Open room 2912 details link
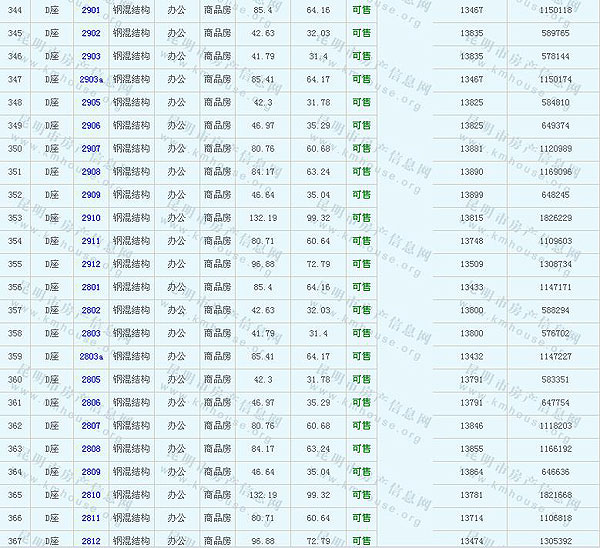Image resolution: width=600 pixels, height=548 pixels. 91,264
